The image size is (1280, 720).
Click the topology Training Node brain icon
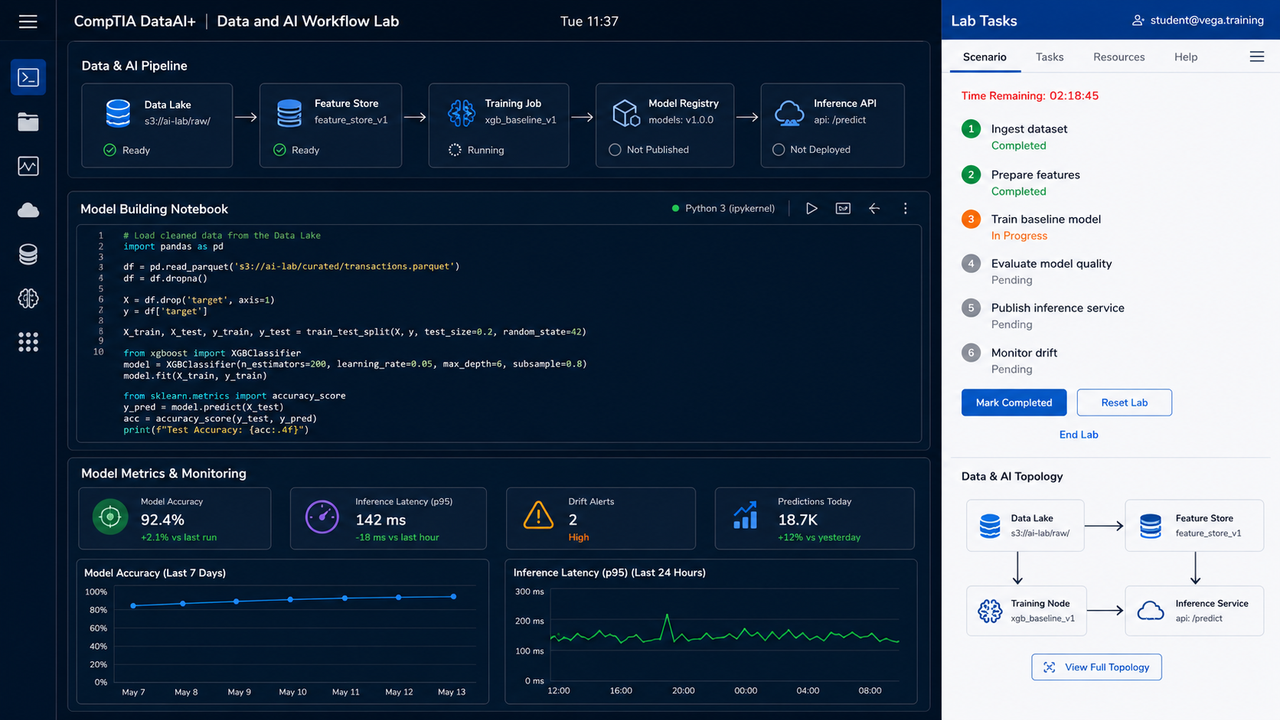click(990, 610)
